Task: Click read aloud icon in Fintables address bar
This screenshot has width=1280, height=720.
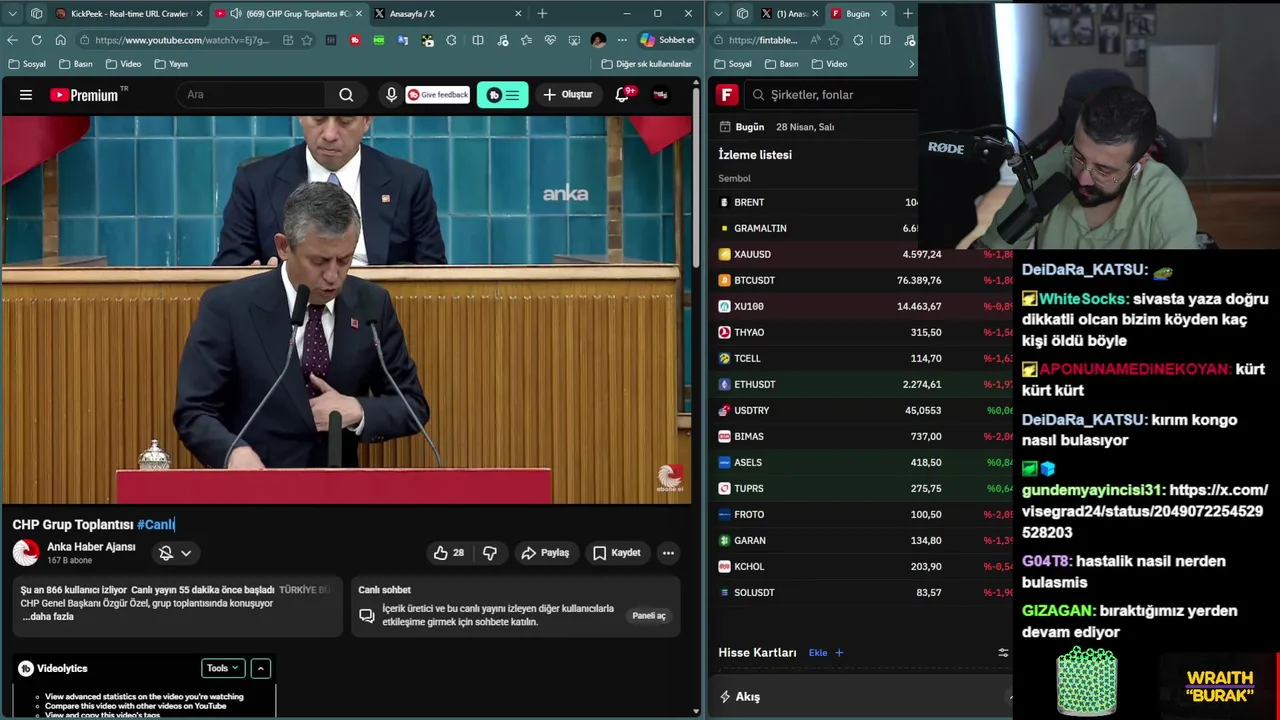Action: (815, 40)
